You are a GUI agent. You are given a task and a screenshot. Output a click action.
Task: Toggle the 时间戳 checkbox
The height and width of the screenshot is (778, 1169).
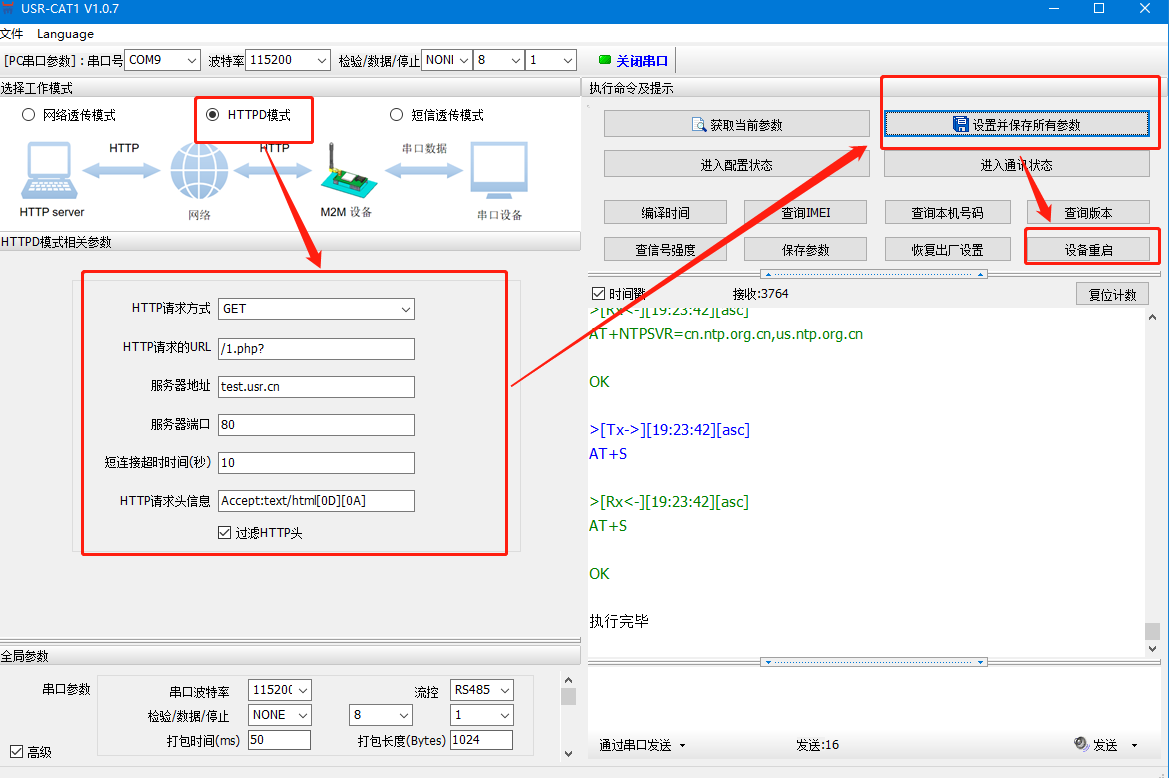coord(599,294)
